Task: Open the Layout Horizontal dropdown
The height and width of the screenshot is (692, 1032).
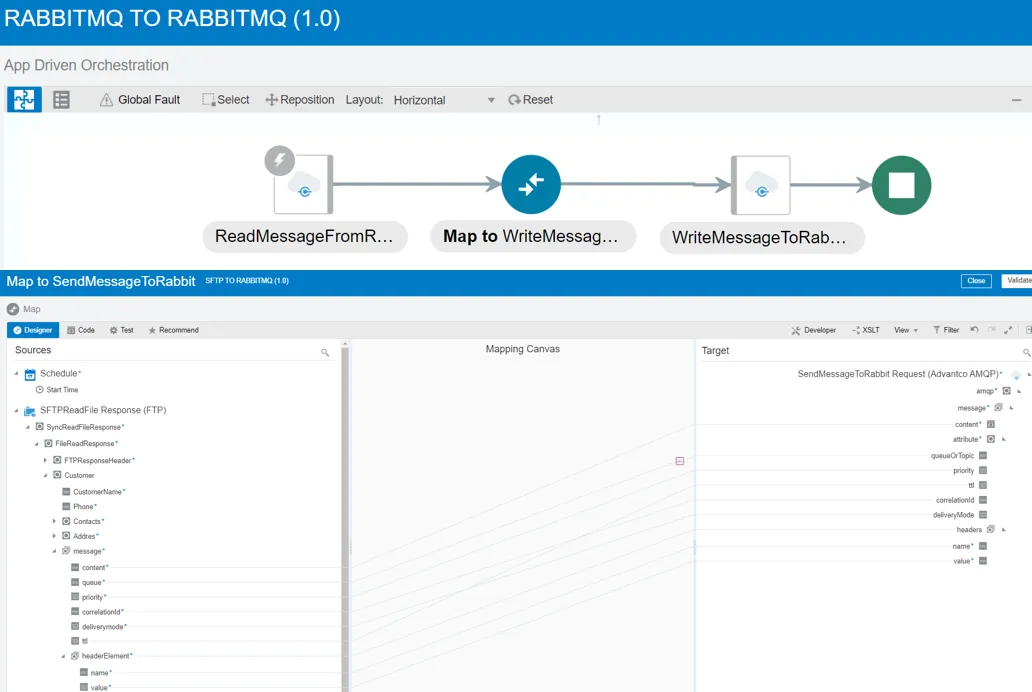Action: [x=444, y=100]
